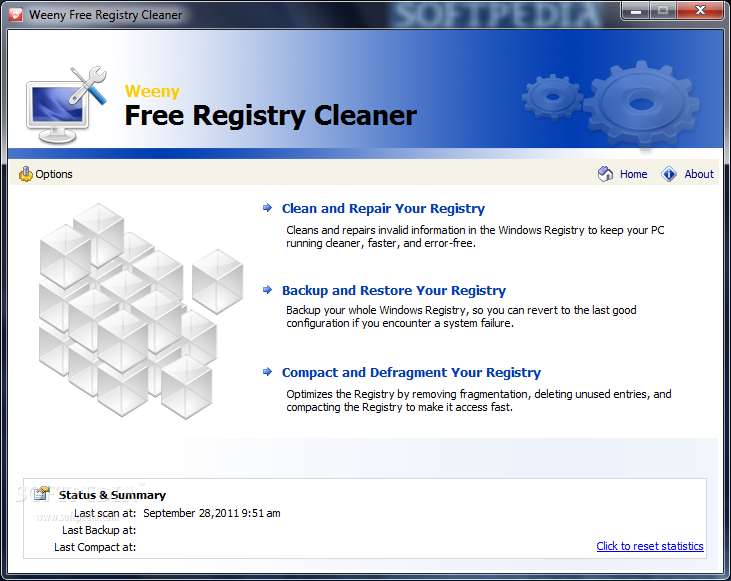Viewport: 731px width, 581px height.
Task: Click the 'Last Backup at:' label
Action: point(99,530)
